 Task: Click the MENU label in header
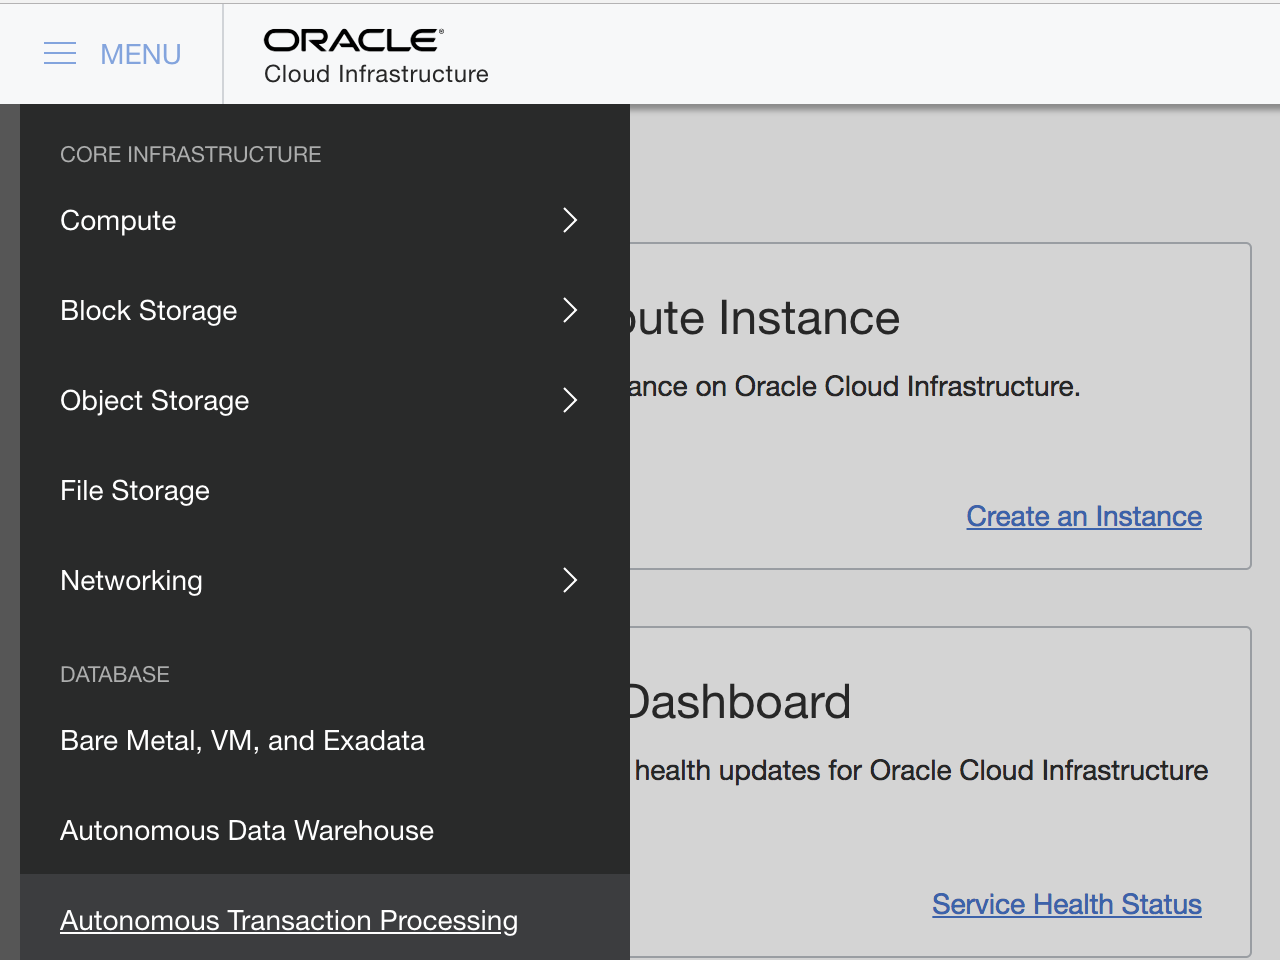(141, 54)
